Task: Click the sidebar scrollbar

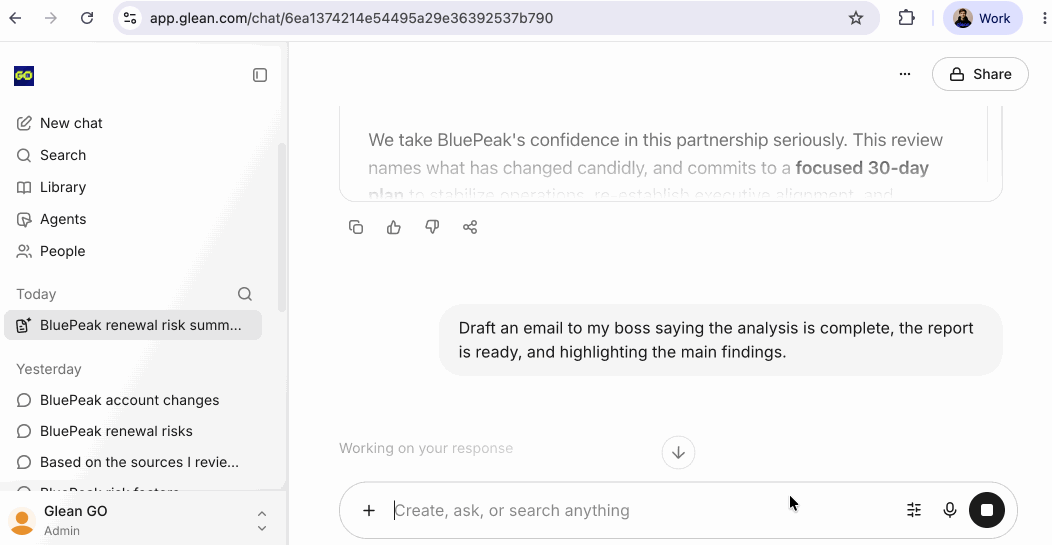Action: point(282,228)
